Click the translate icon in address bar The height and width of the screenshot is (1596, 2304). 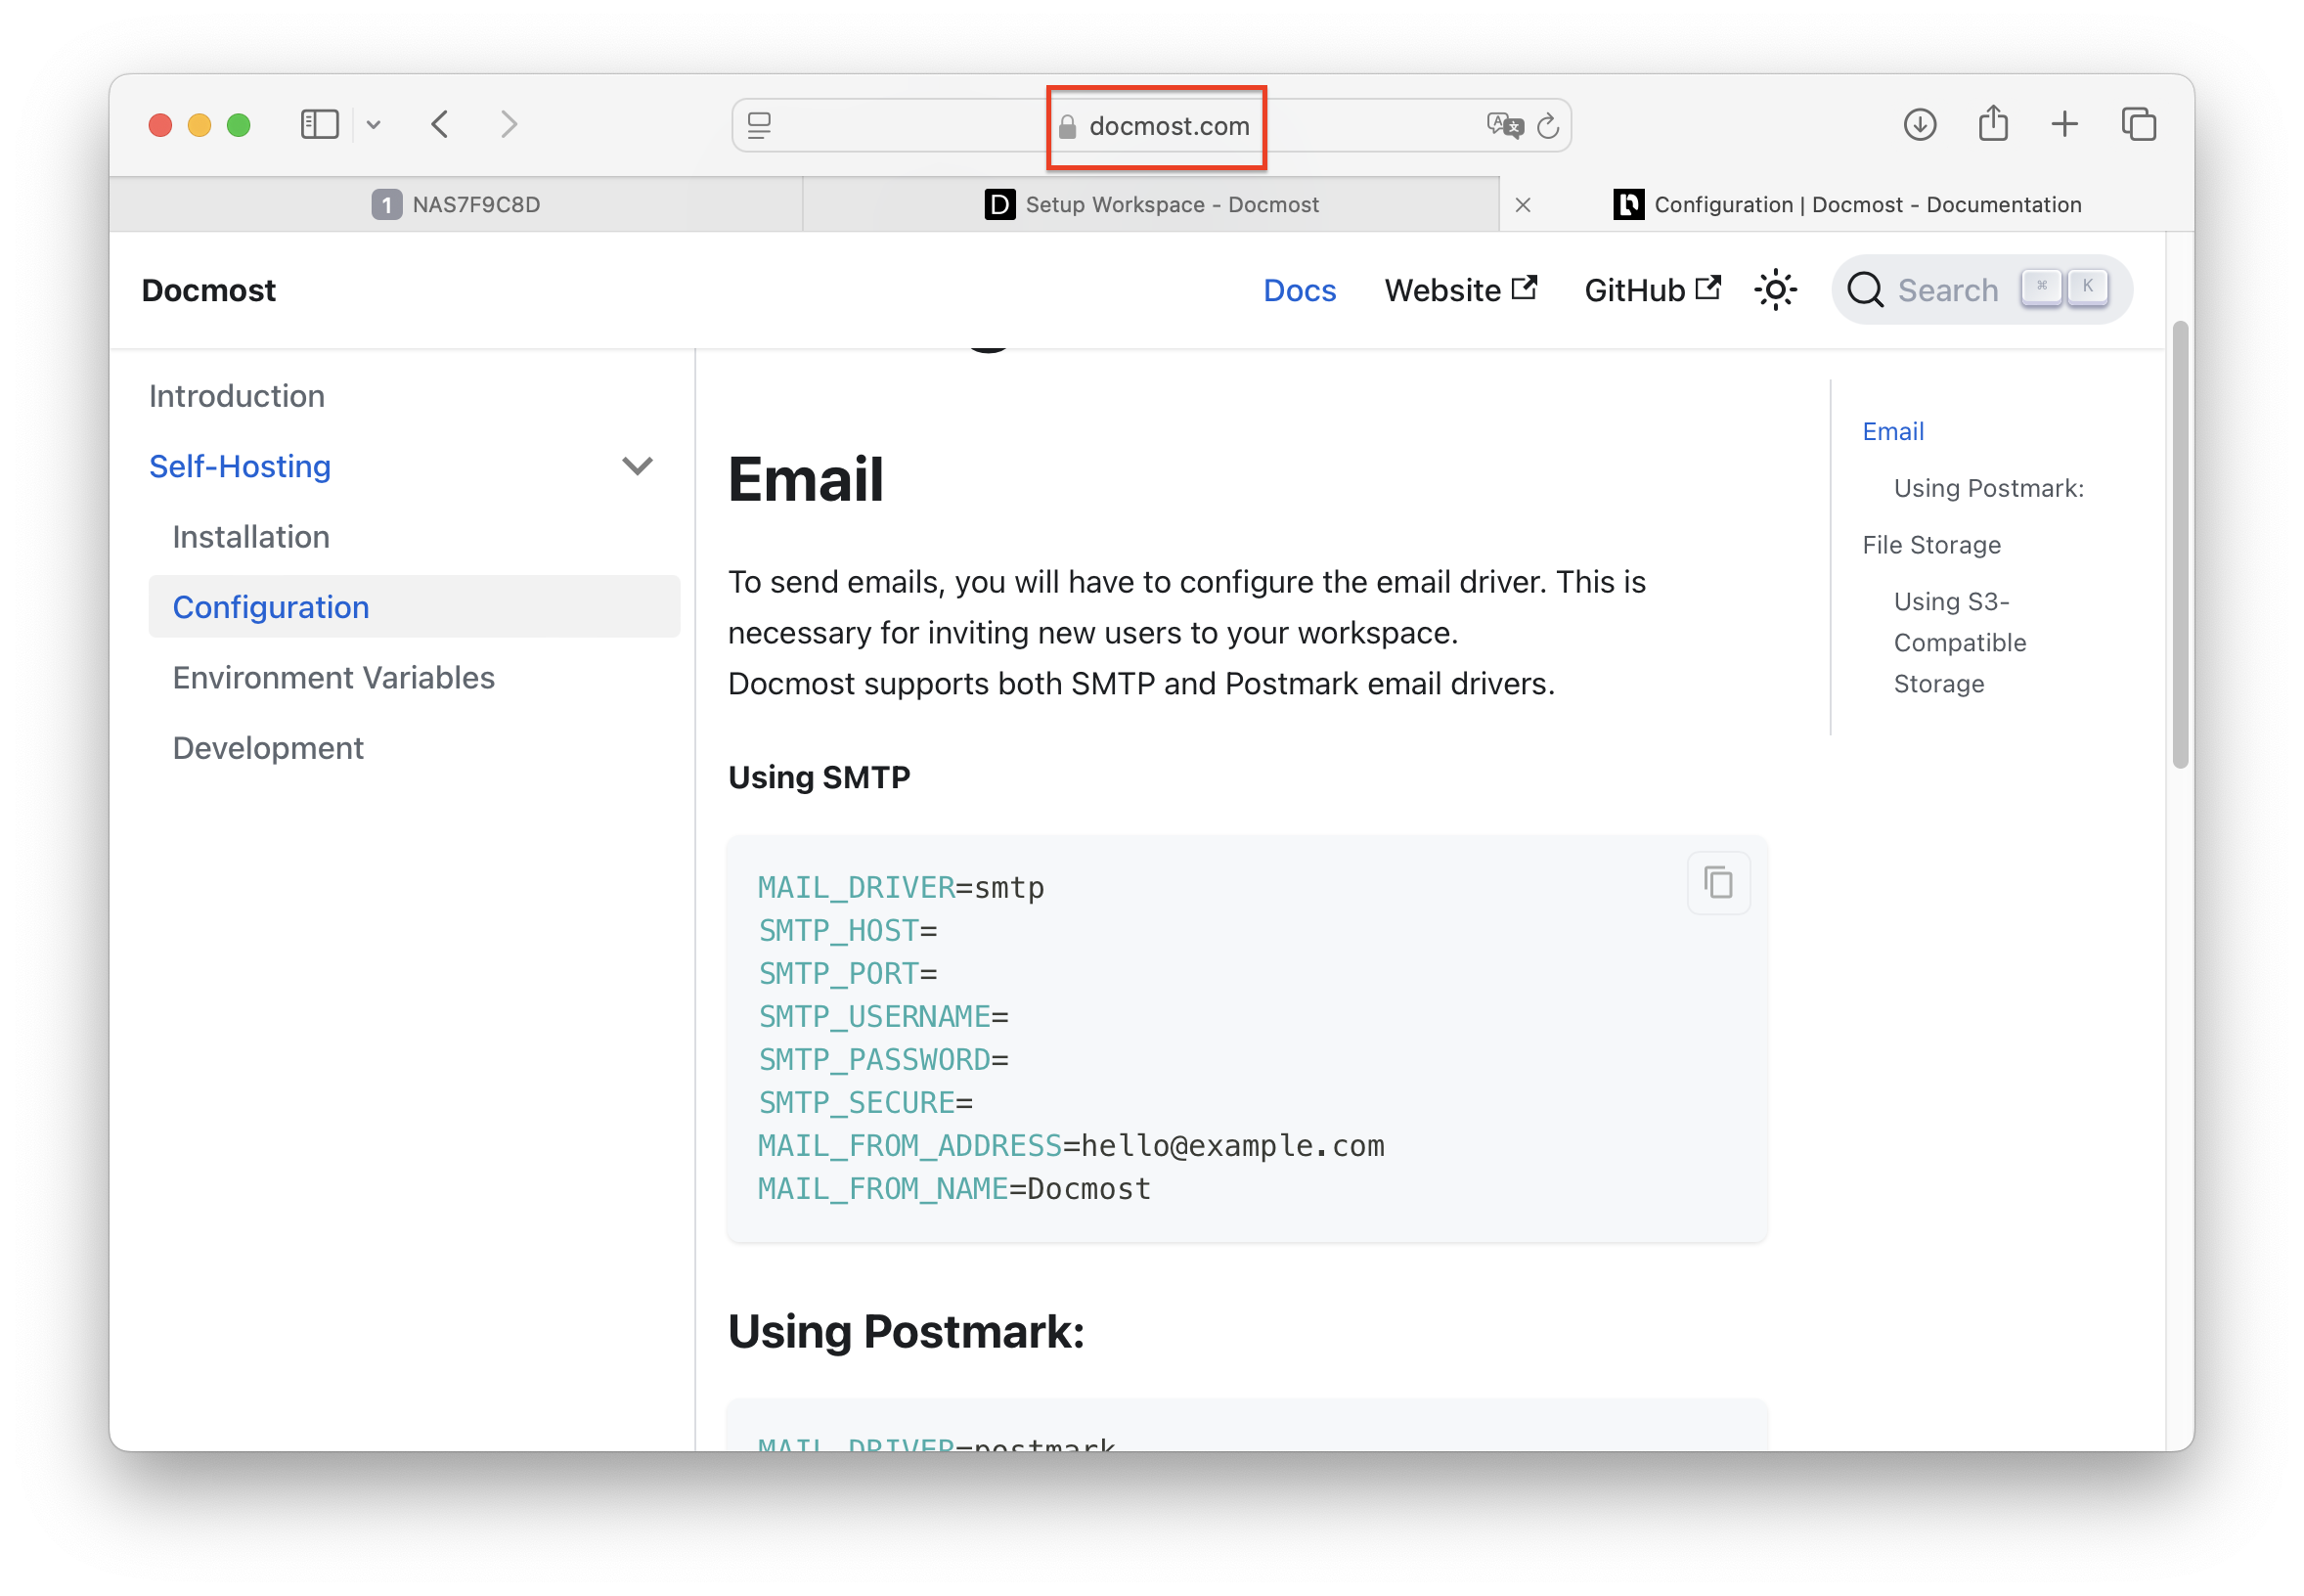point(1504,126)
